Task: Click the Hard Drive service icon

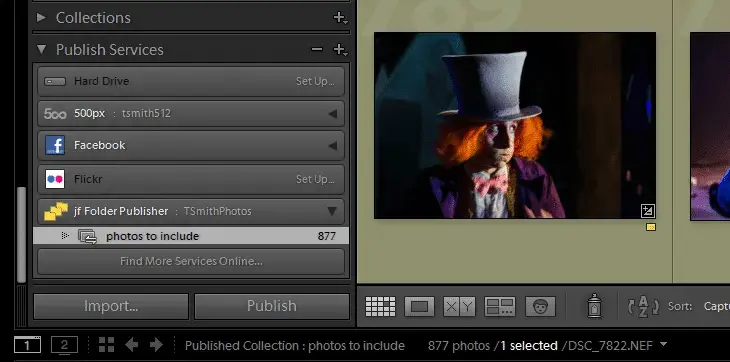Action: tap(55, 81)
